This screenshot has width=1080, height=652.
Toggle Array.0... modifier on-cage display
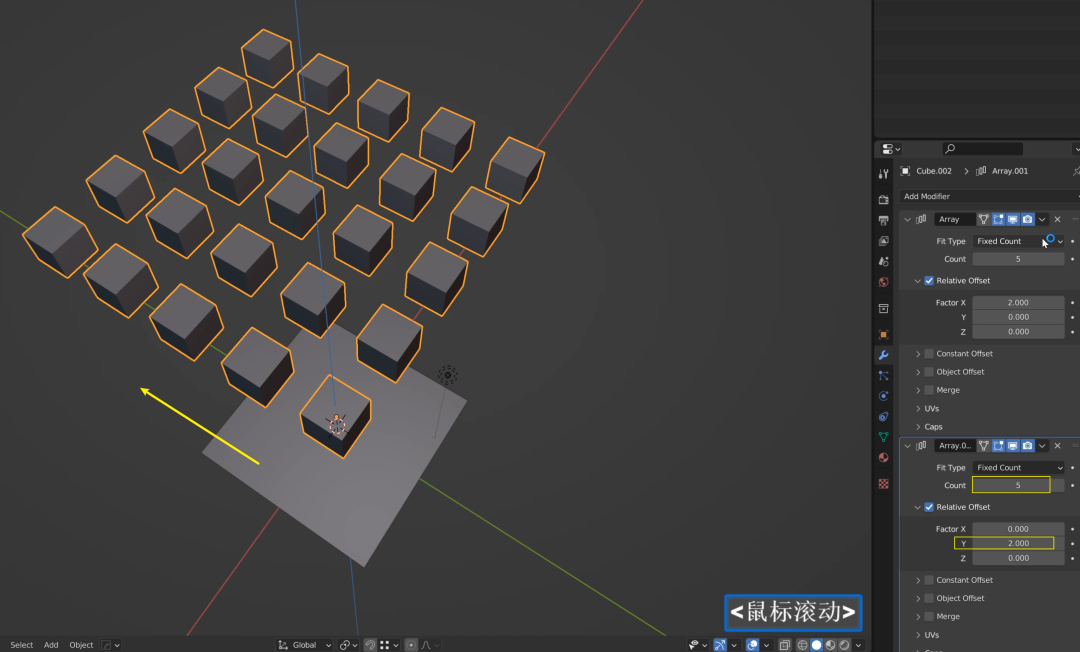click(984, 445)
